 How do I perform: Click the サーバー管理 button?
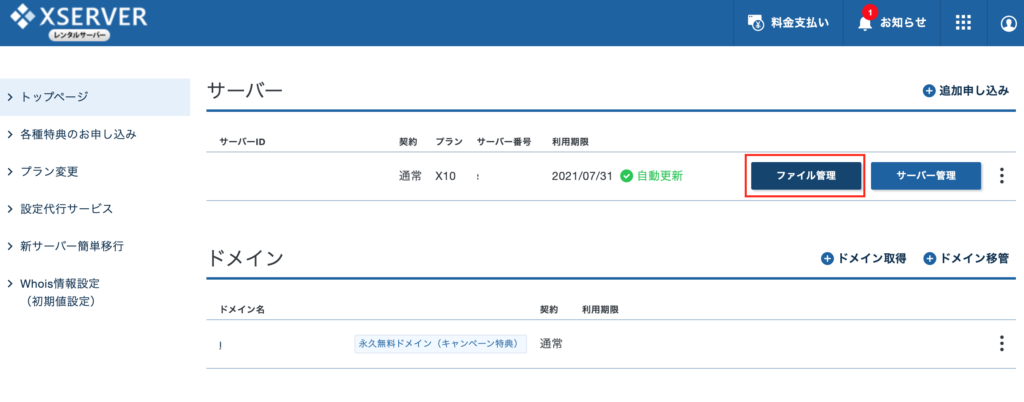(x=926, y=176)
